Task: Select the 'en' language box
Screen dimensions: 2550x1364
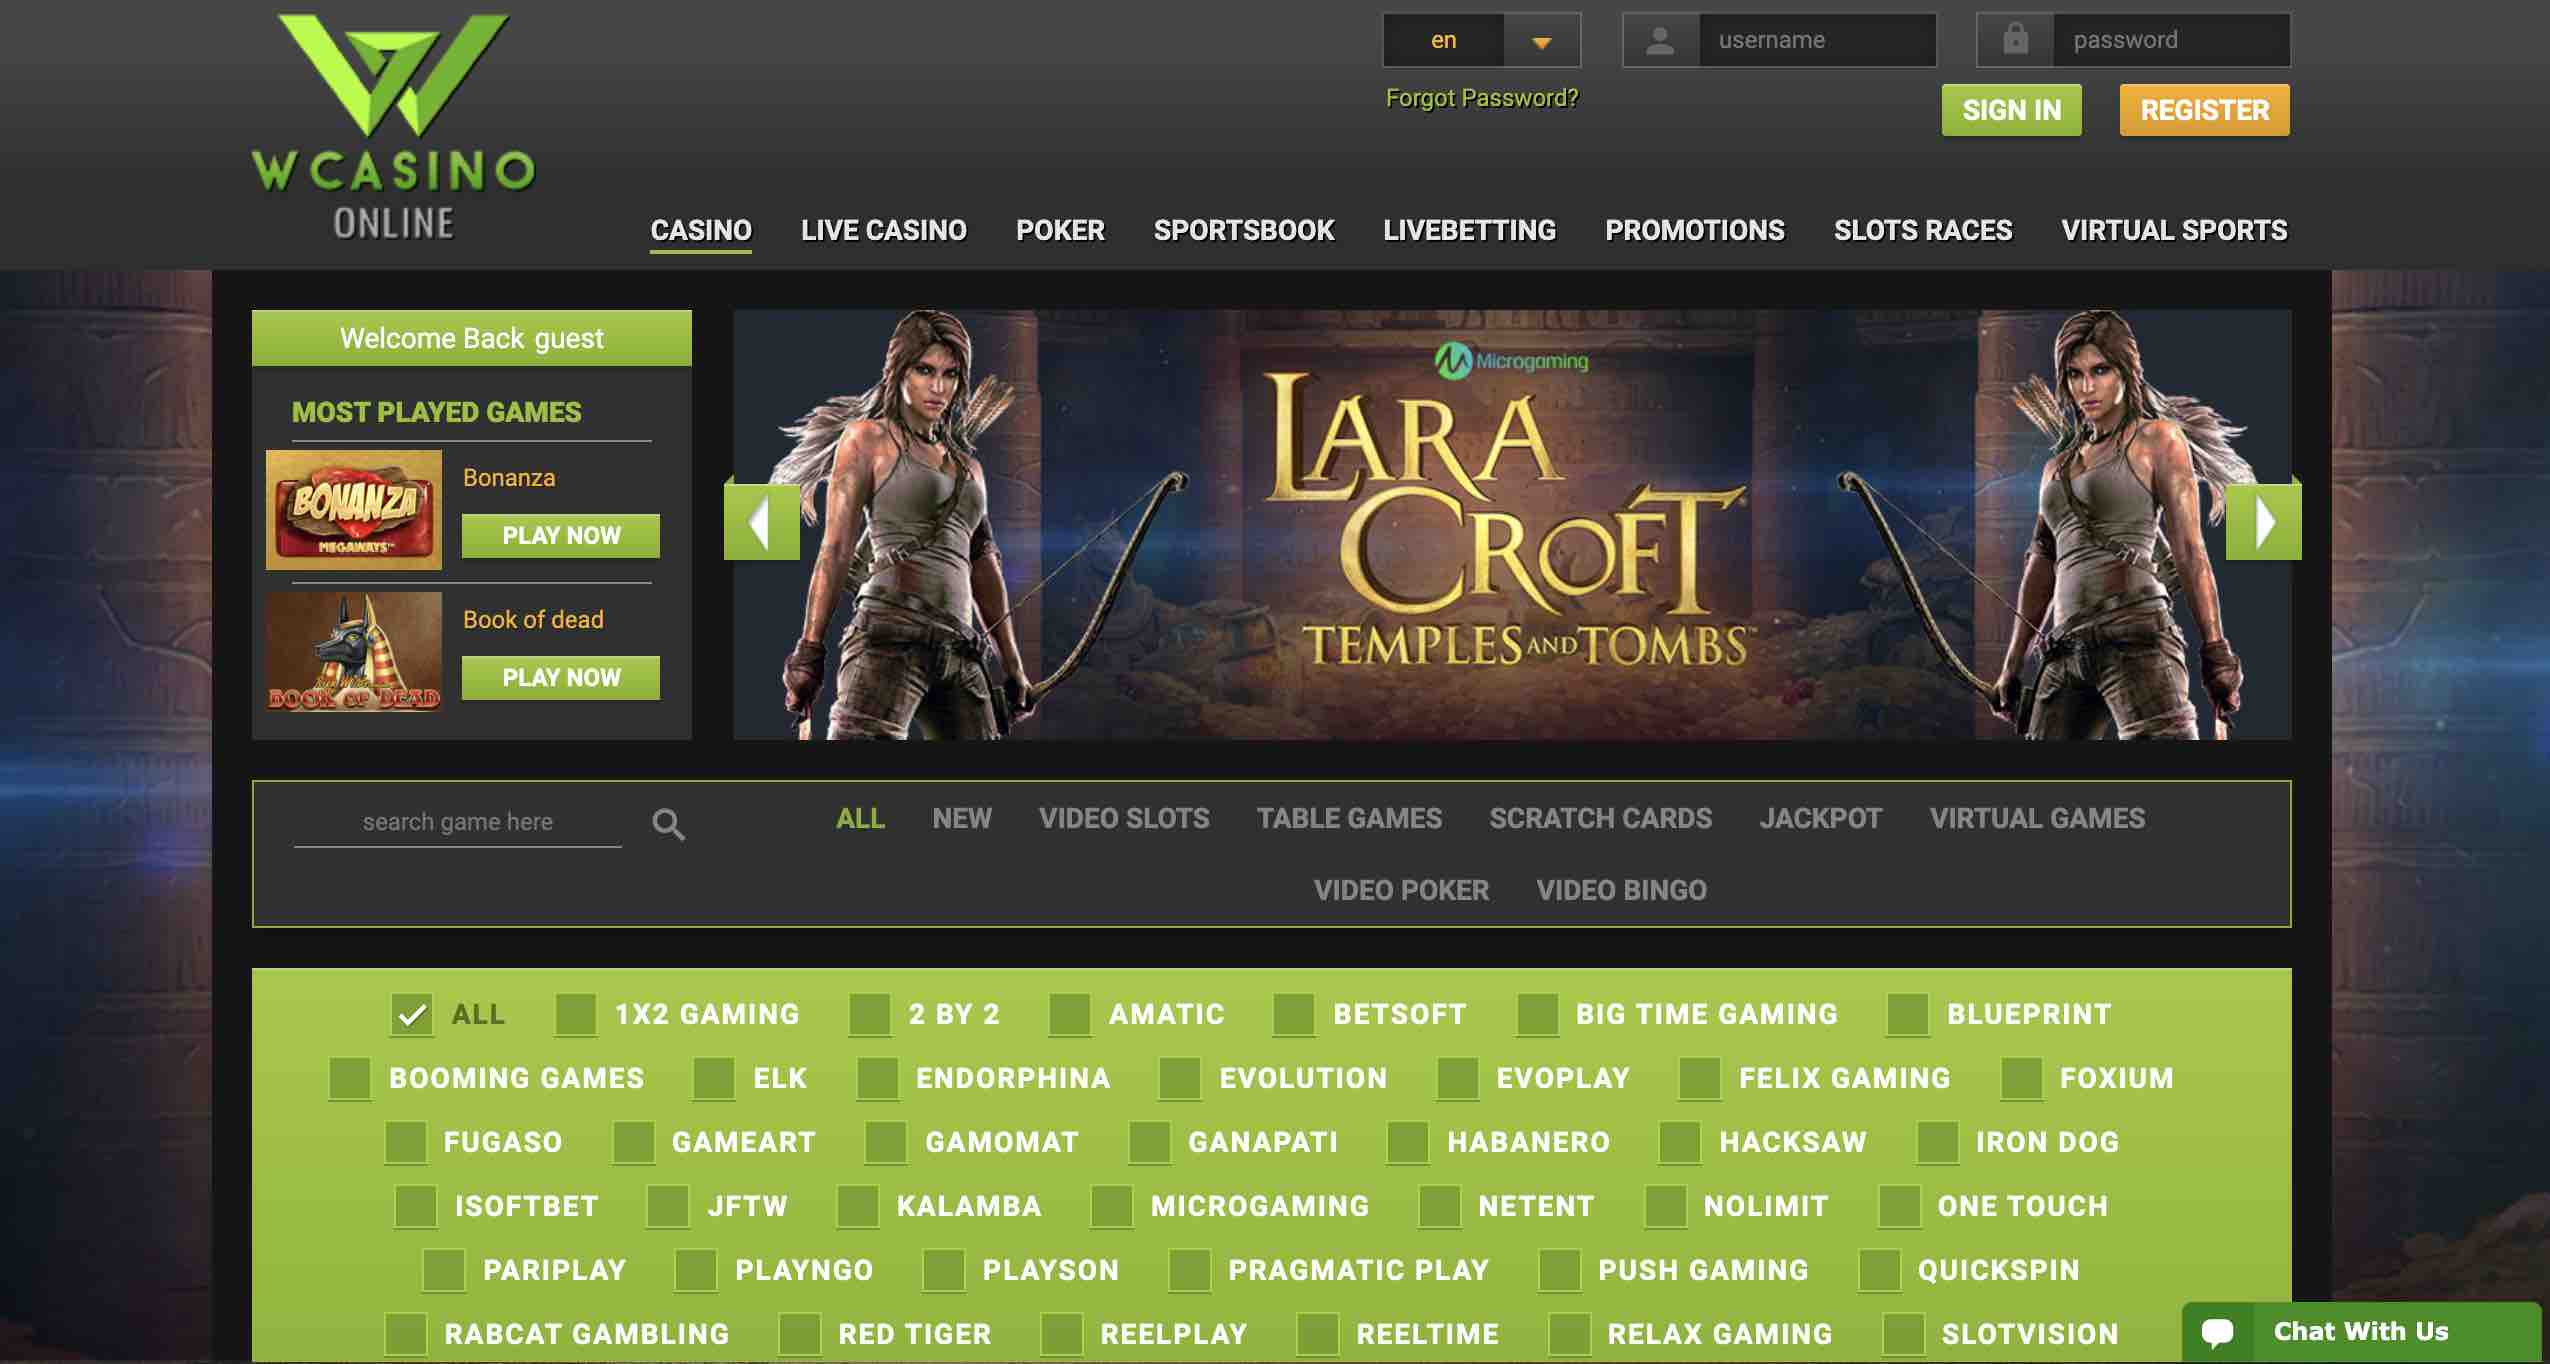Action: click(1443, 40)
